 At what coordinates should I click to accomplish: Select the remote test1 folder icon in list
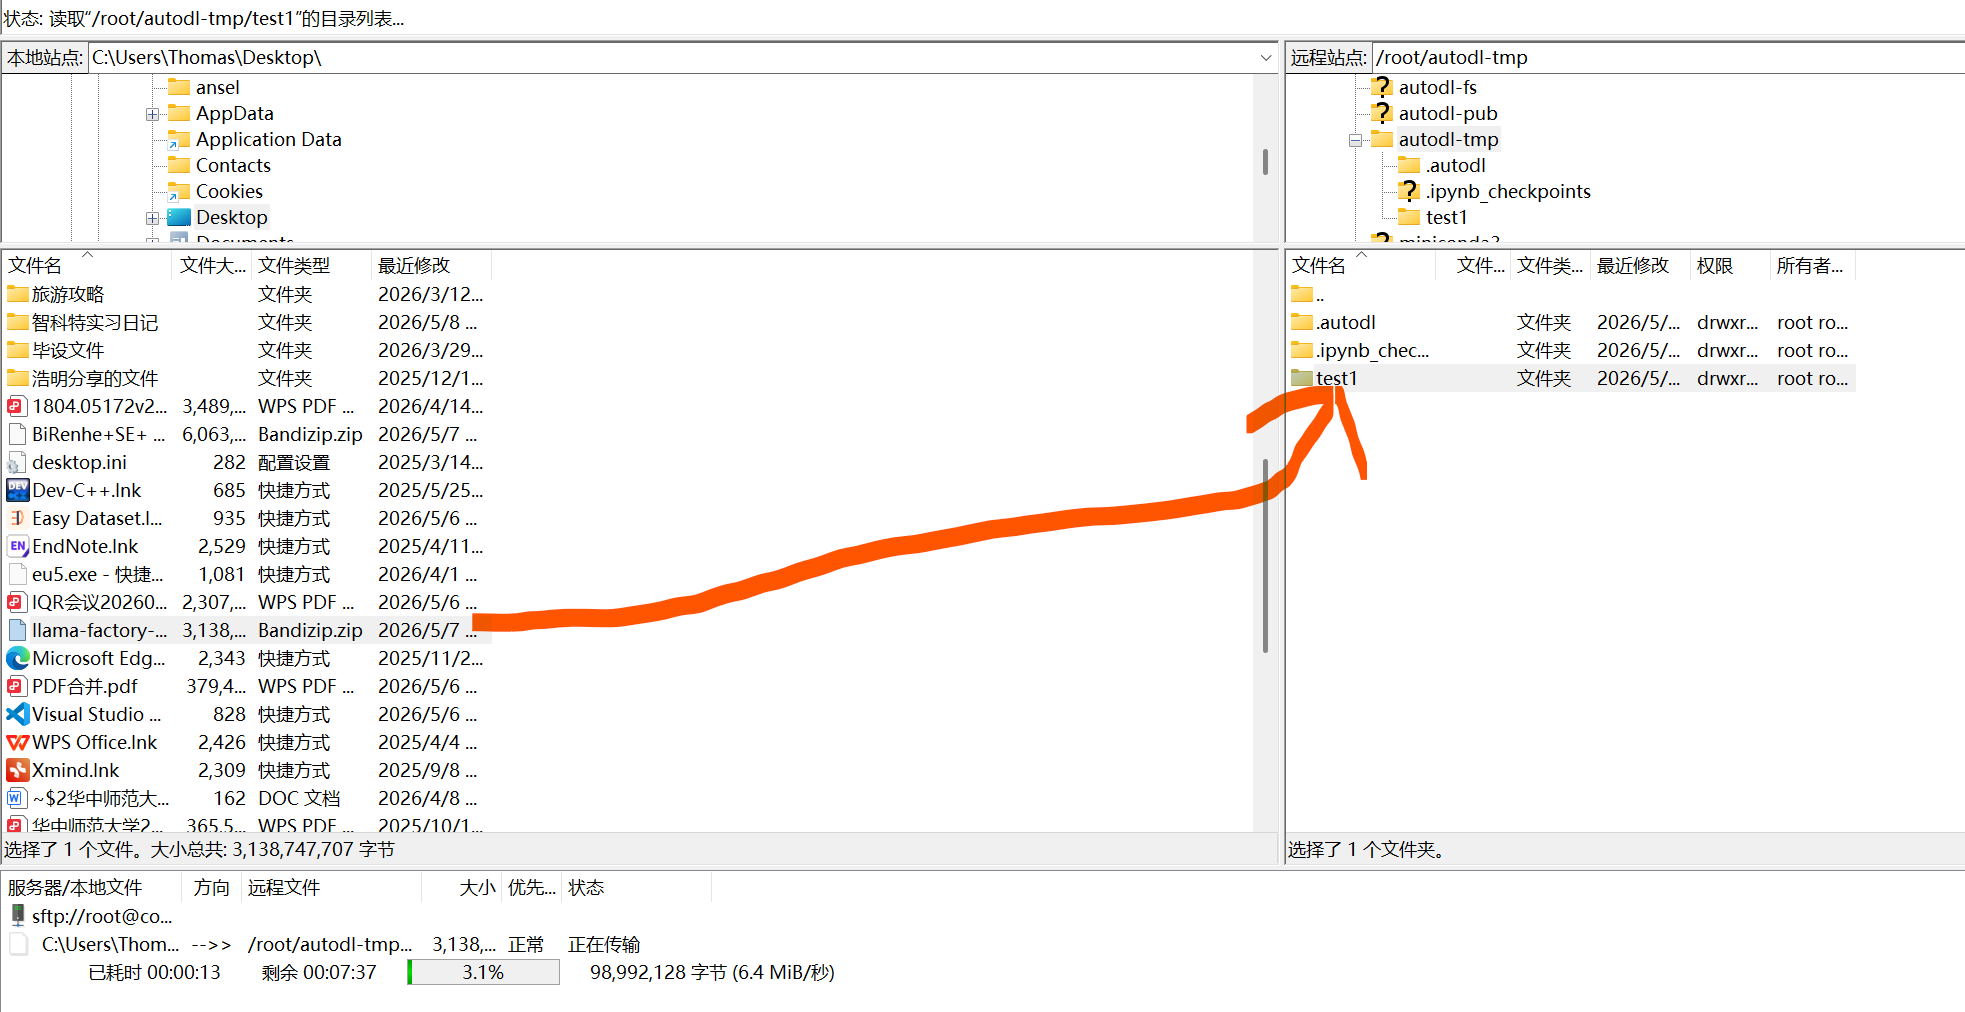tap(1301, 378)
